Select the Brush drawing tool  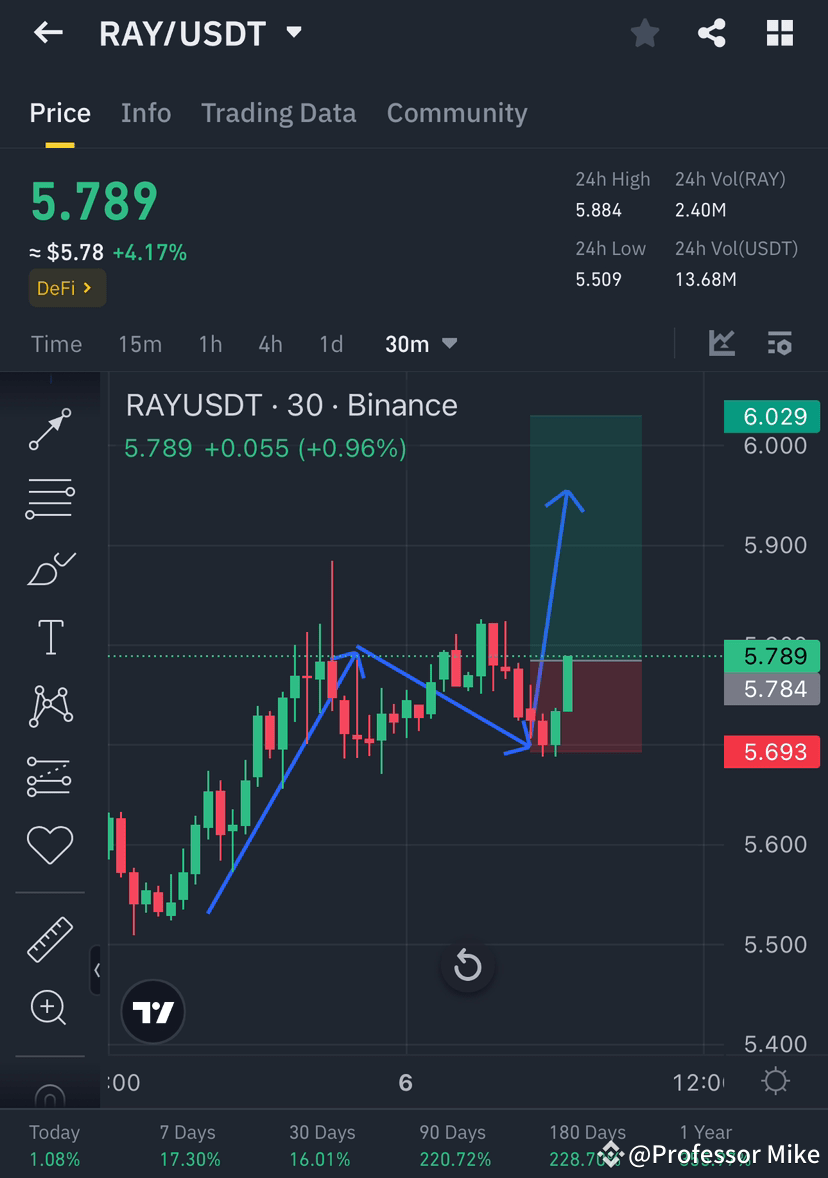pyautogui.click(x=48, y=568)
